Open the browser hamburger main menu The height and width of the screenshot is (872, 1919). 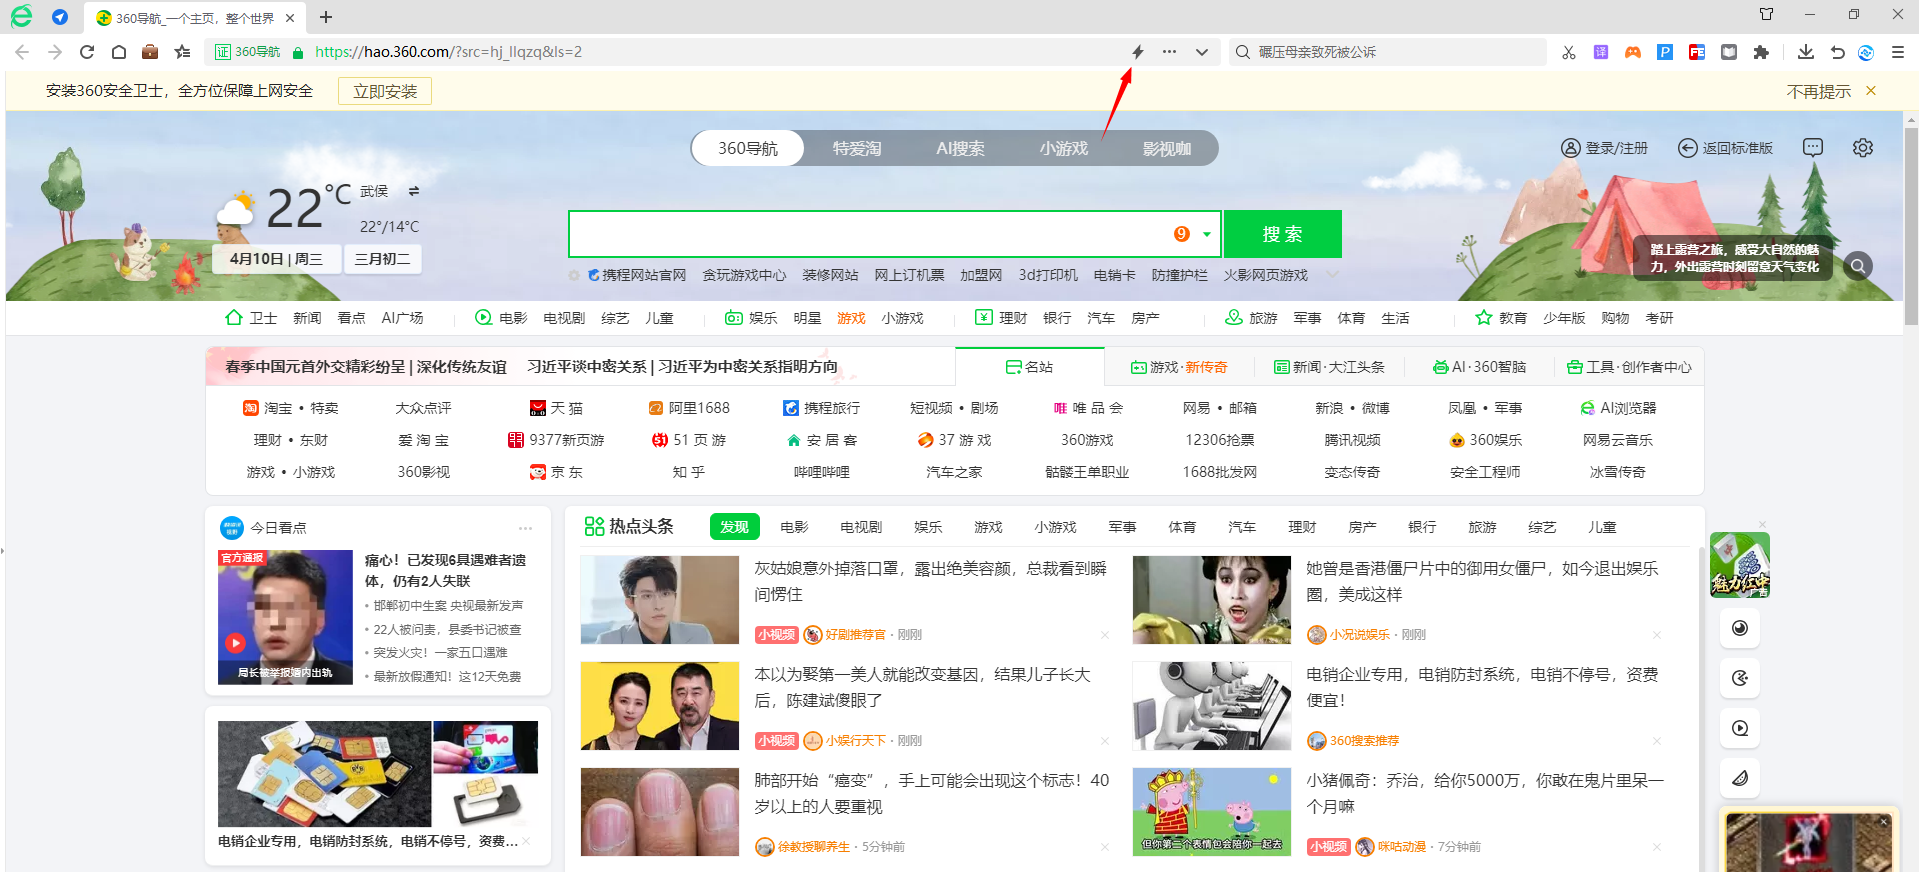click(1898, 52)
